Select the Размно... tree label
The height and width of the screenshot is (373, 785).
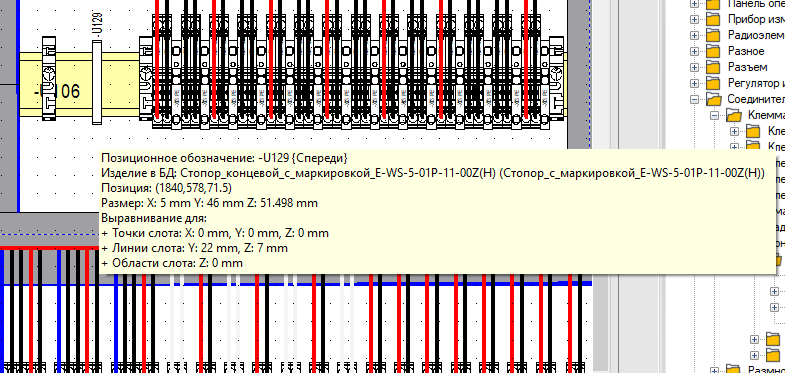point(766,369)
